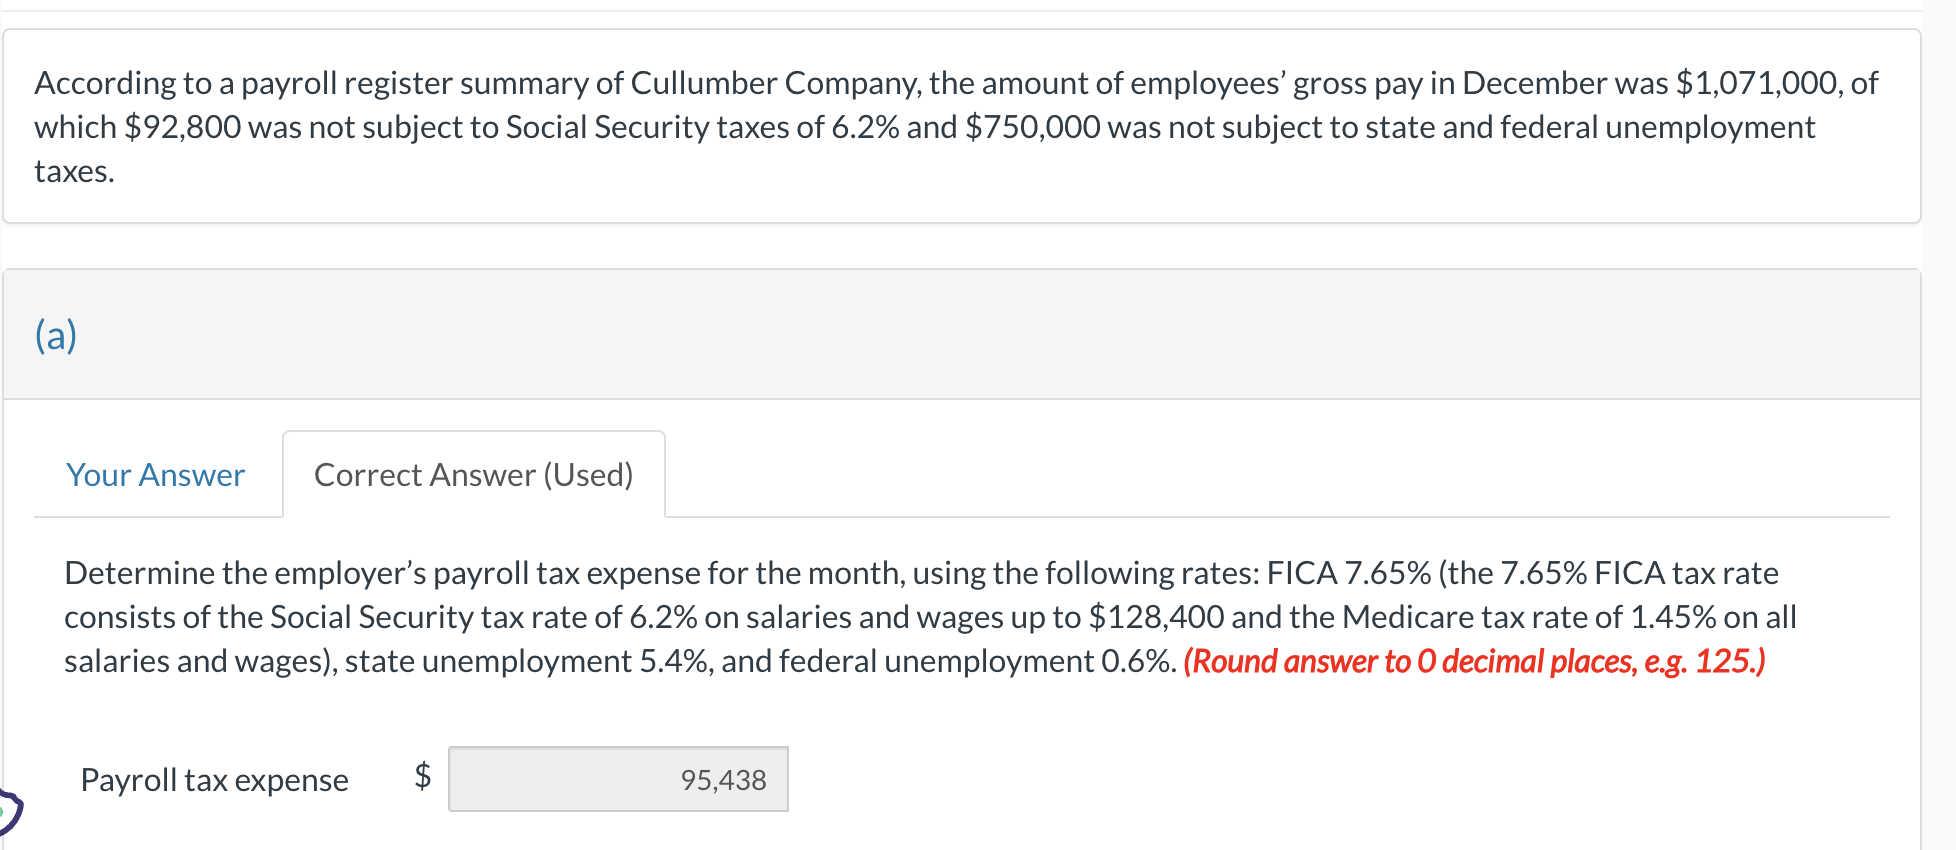Click the FICA rate instruction paragraph

pyautogui.click(x=900, y=615)
